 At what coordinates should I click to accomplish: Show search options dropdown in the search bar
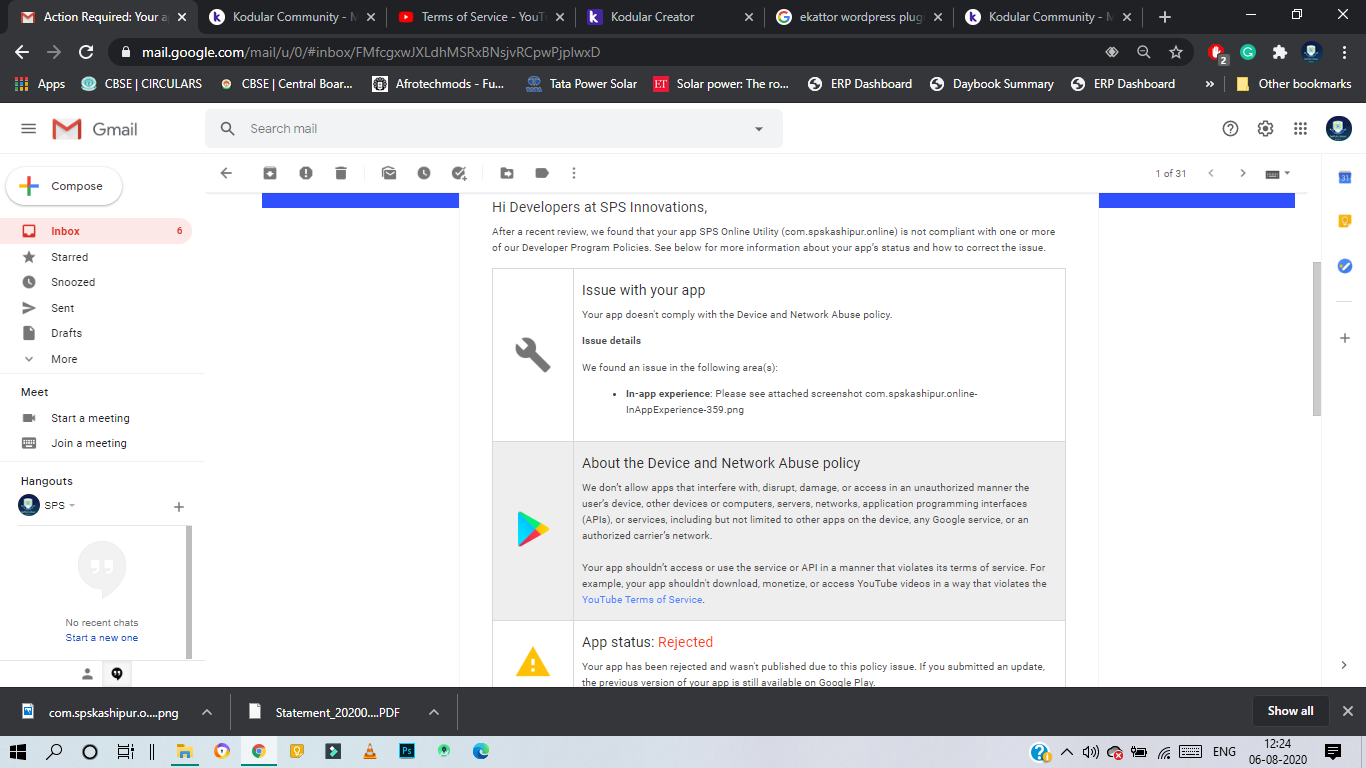coord(759,129)
